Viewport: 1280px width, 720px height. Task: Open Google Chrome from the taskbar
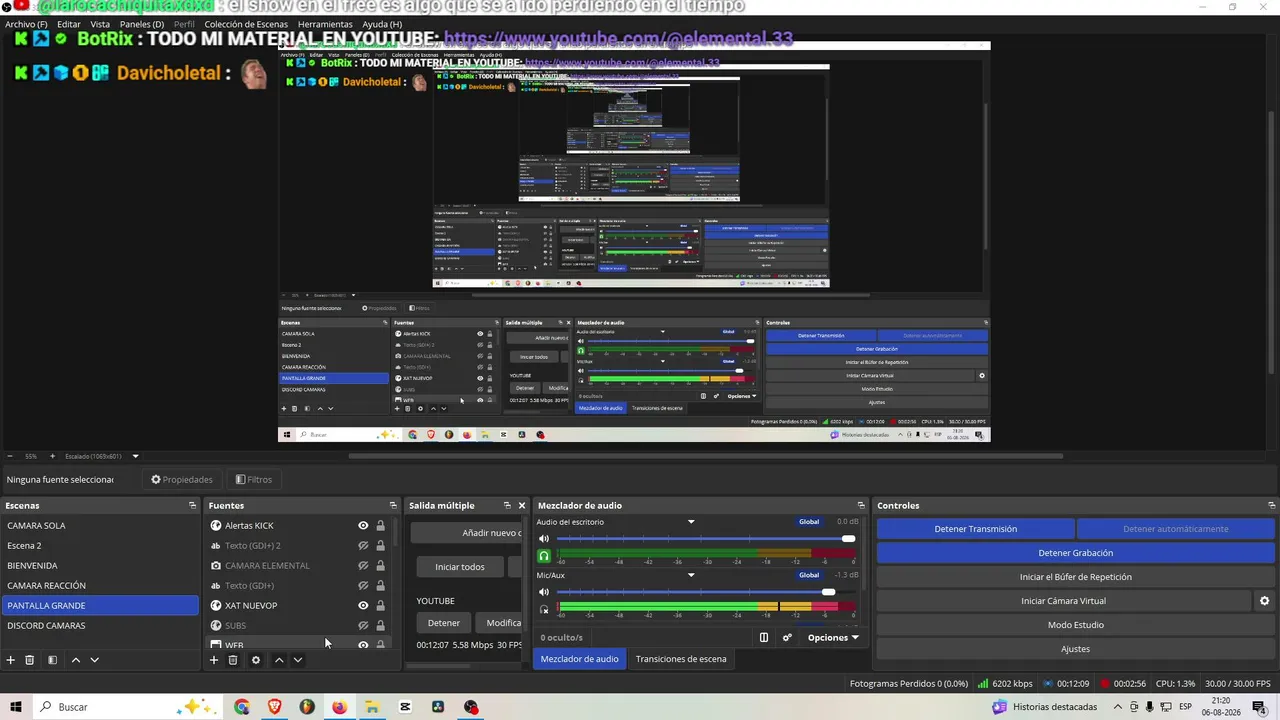[x=242, y=707]
